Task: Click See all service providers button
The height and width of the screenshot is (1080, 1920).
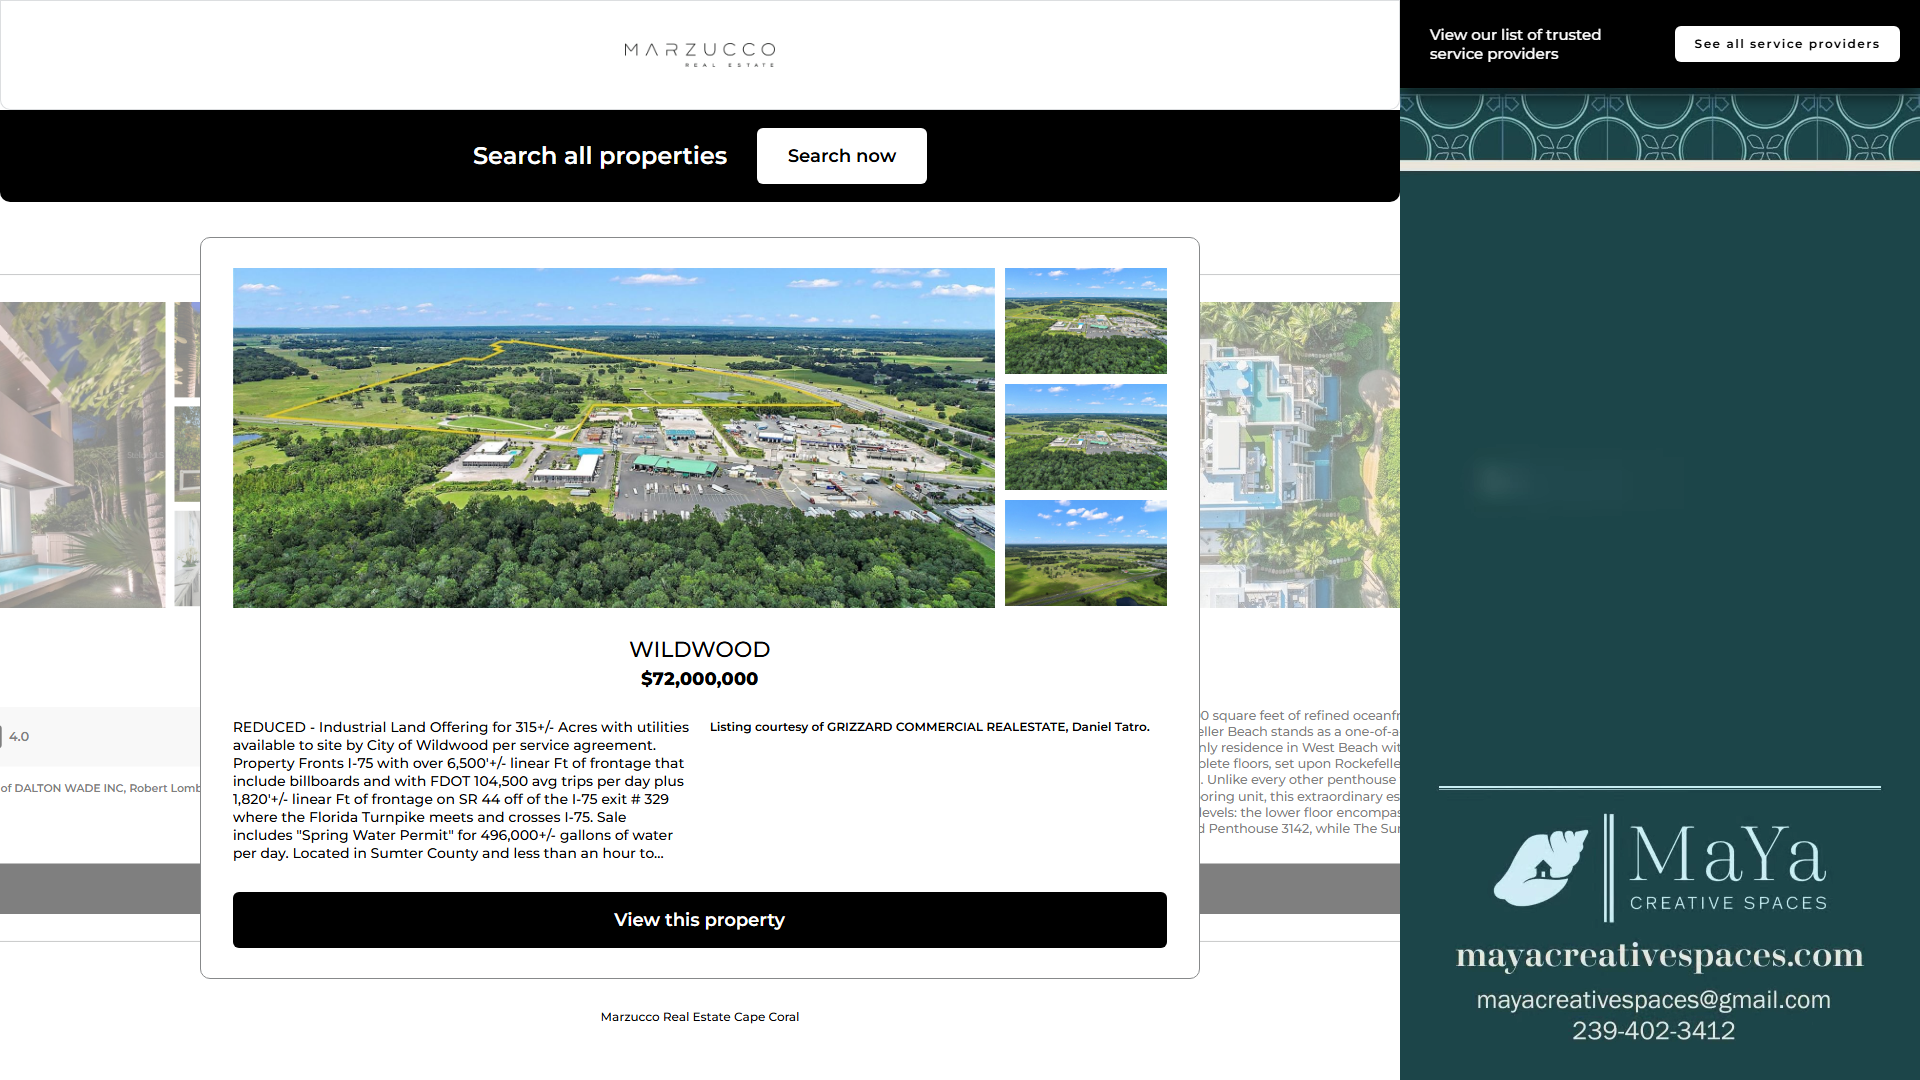Action: (1786, 44)
